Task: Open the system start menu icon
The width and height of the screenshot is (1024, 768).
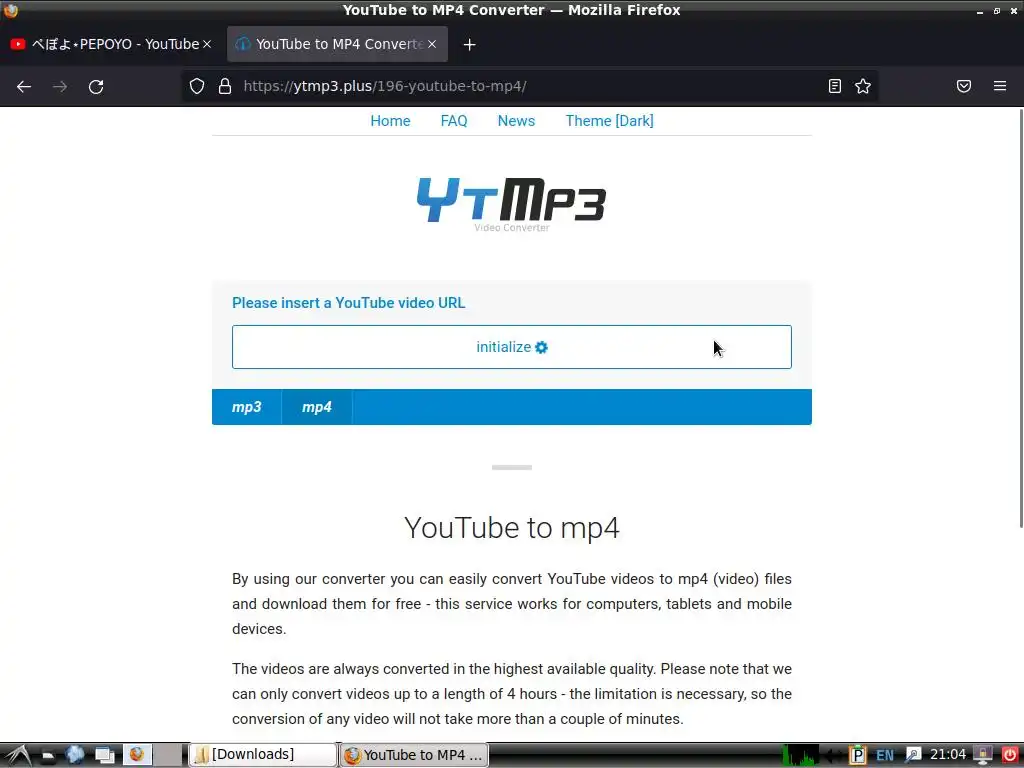Action: [17, 755]
